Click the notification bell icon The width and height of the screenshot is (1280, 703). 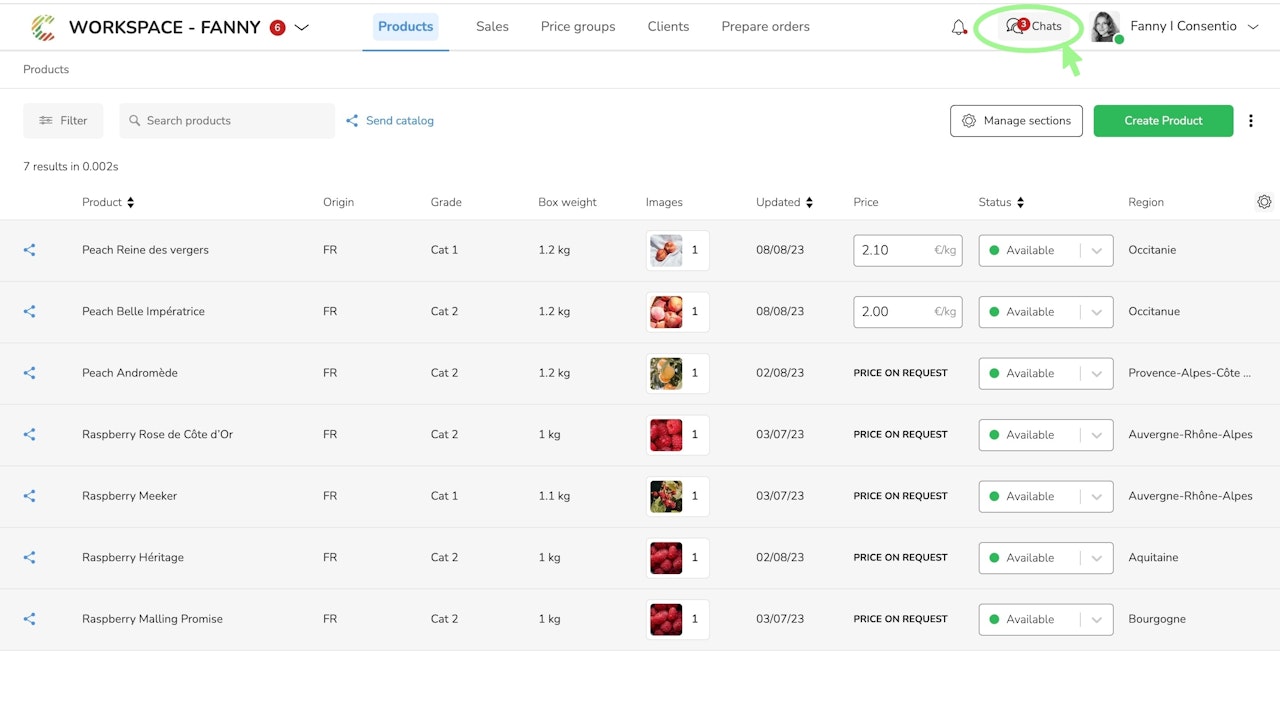[x=959, y=27]
